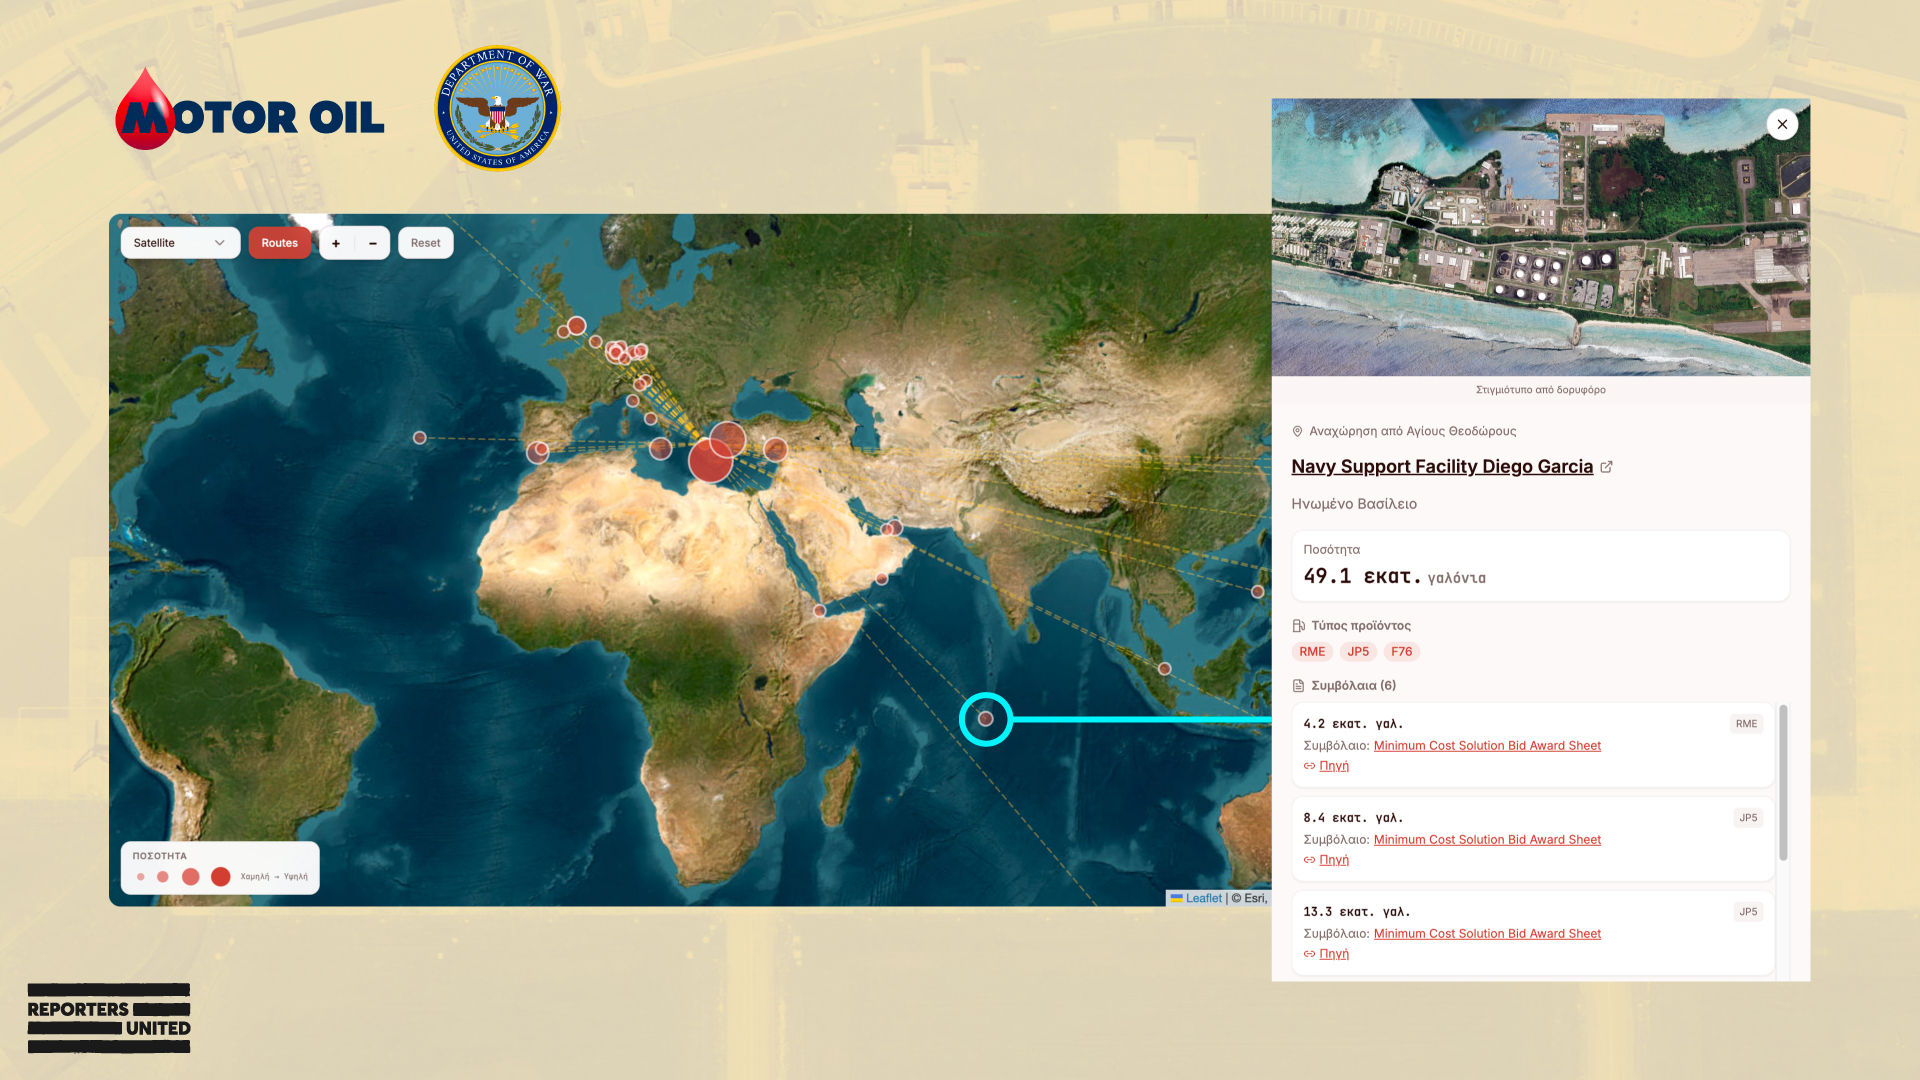
Task: Open the Leaflet attribution link
Action: [x=1203, y=898]
